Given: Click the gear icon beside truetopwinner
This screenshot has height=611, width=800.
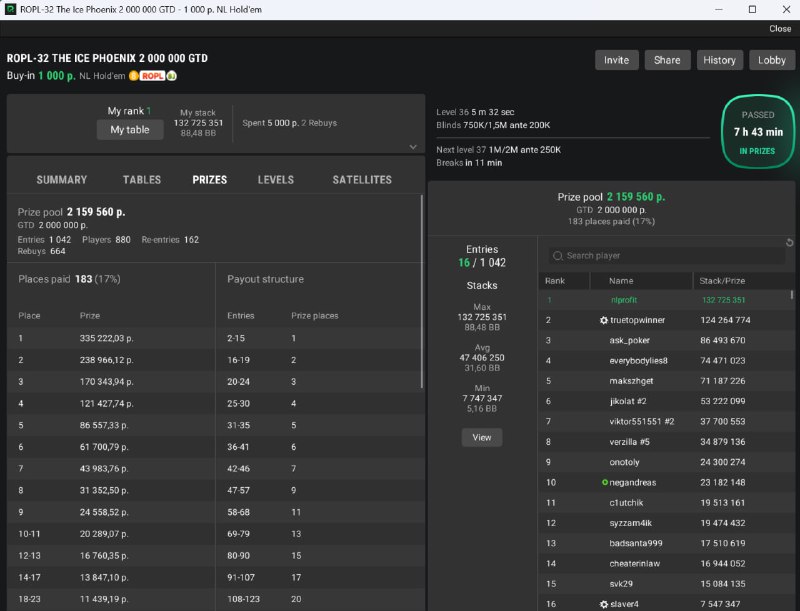Looking at the screenshot, I should (603, 320).
